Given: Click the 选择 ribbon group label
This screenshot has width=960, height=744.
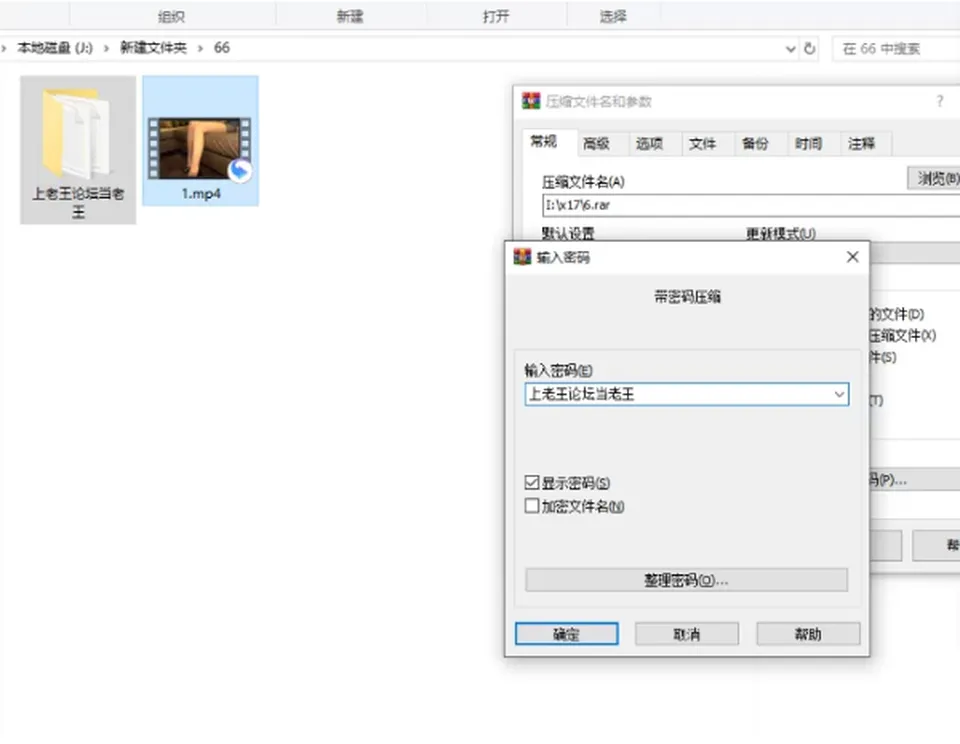Looking at the screenshot, I should pos(613,17).
